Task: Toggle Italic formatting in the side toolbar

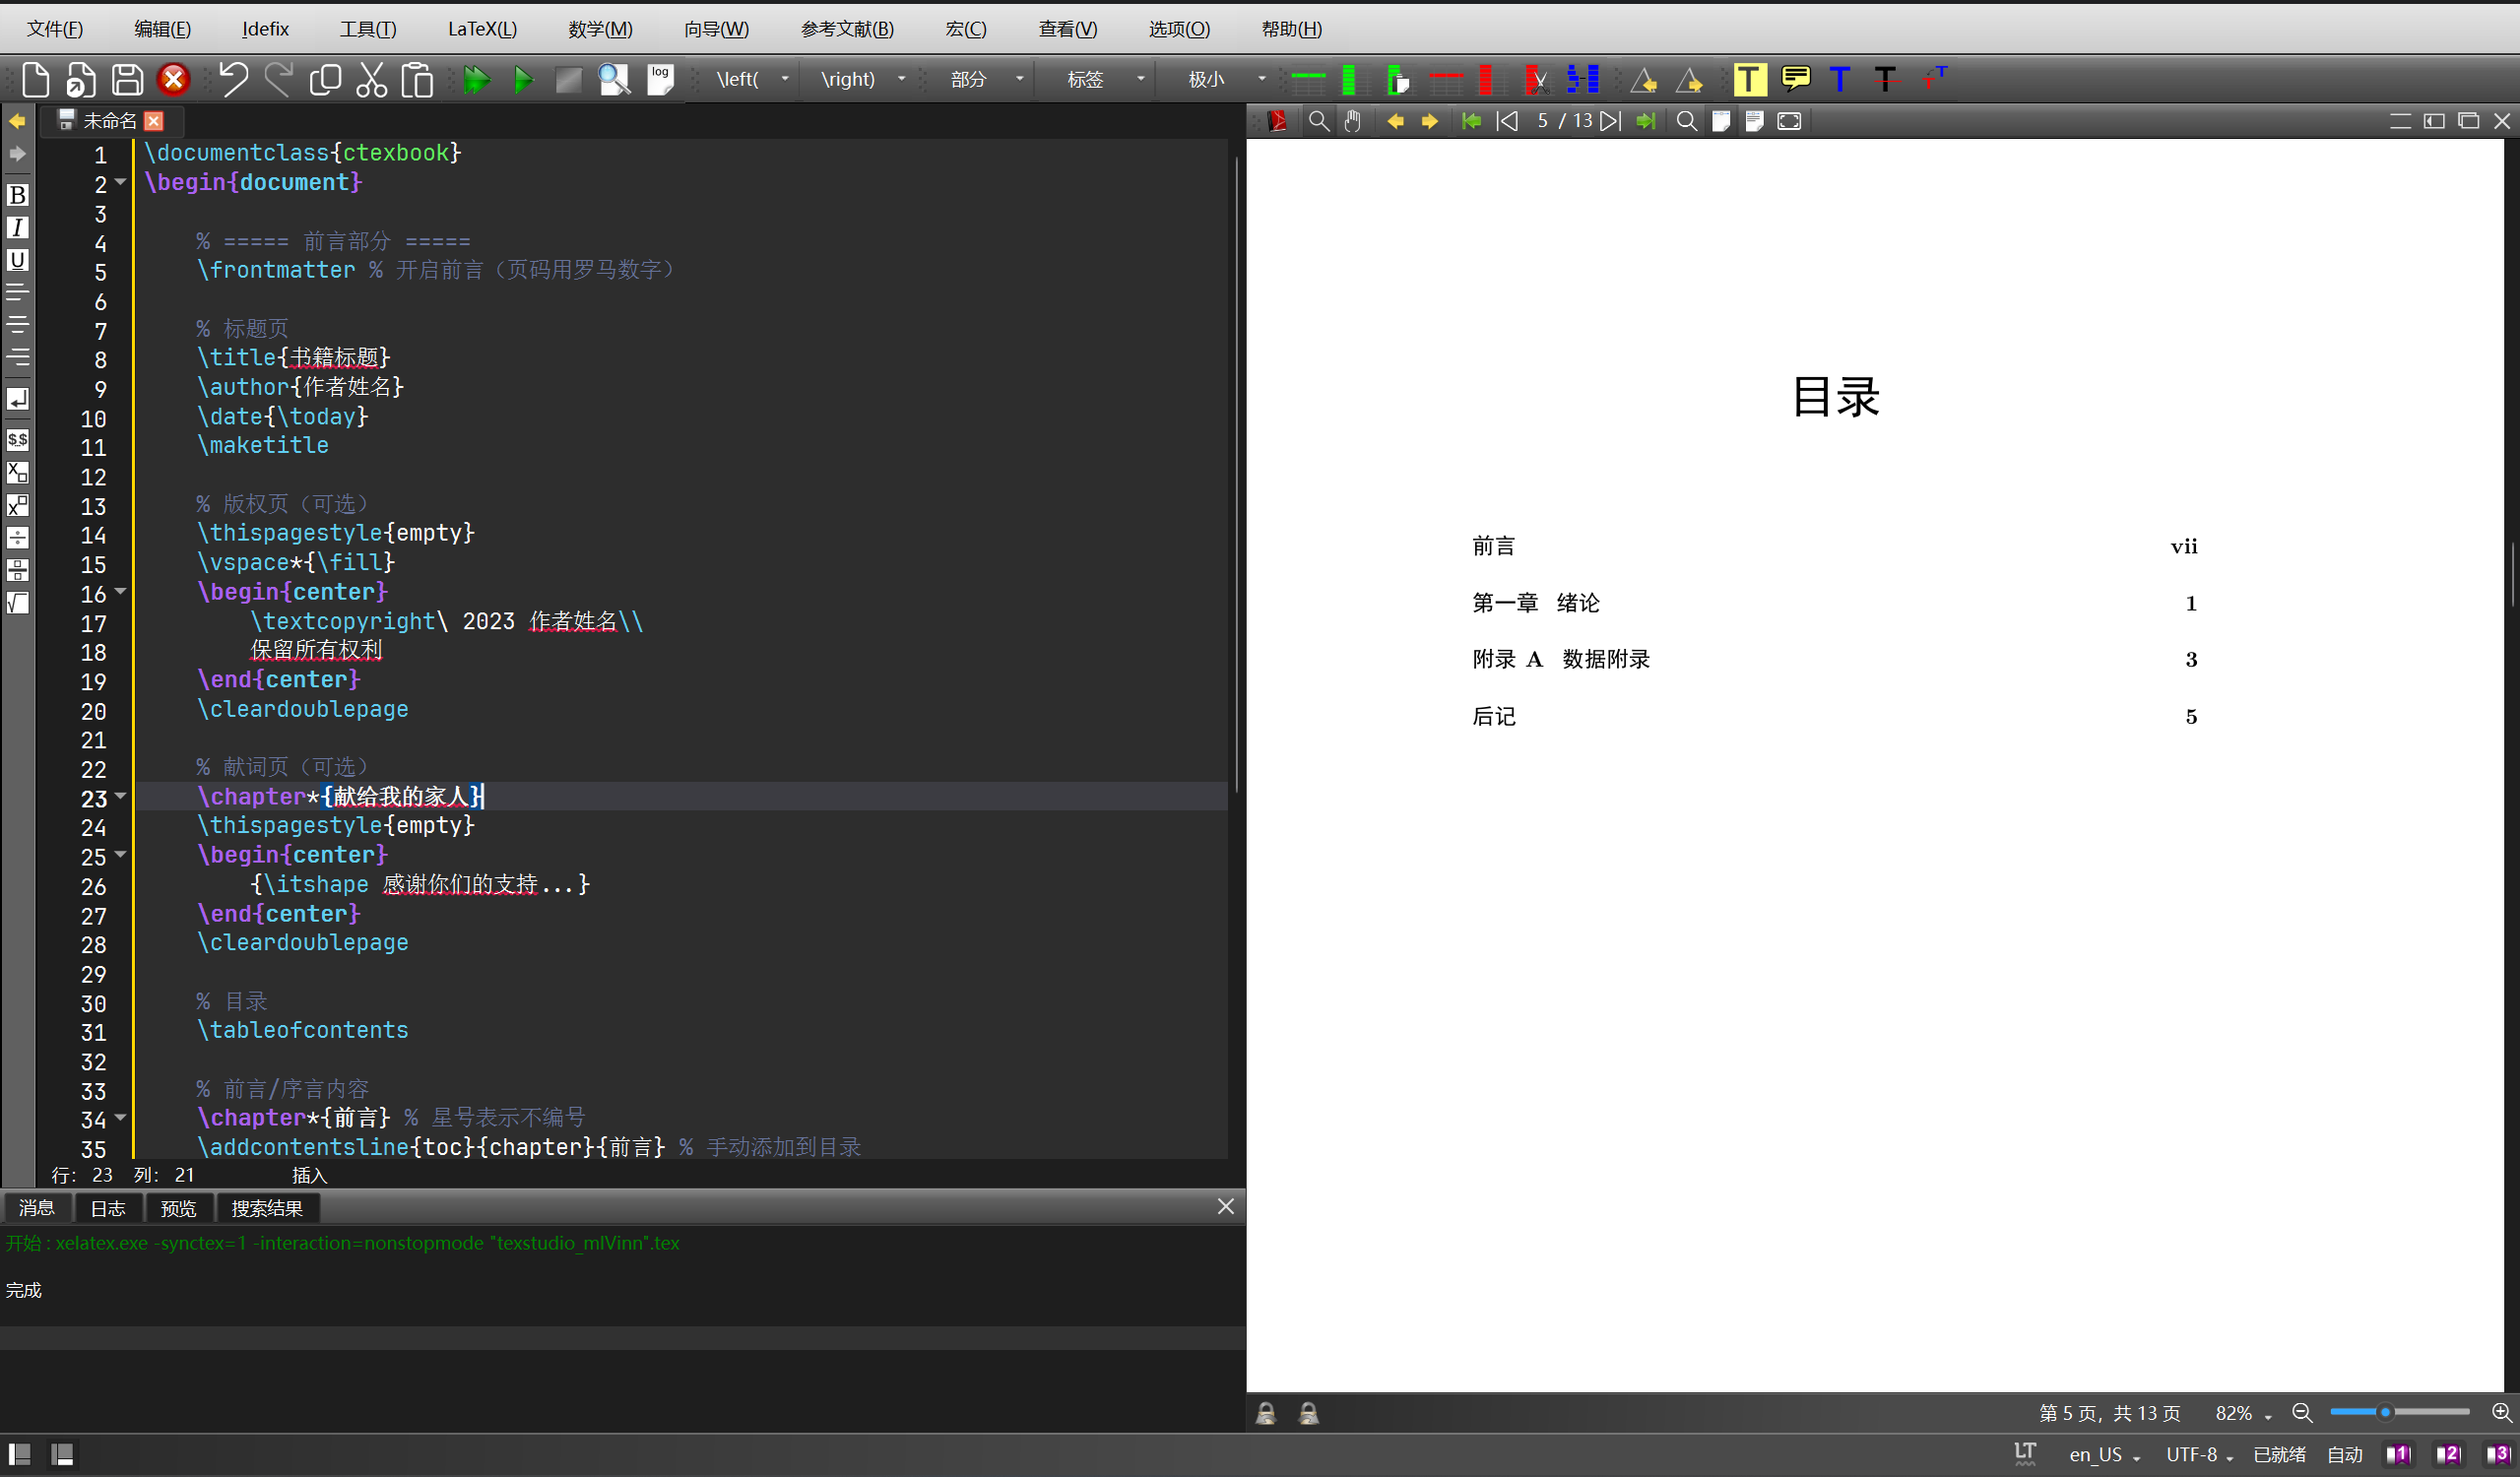Action: (x=17, y=228)
